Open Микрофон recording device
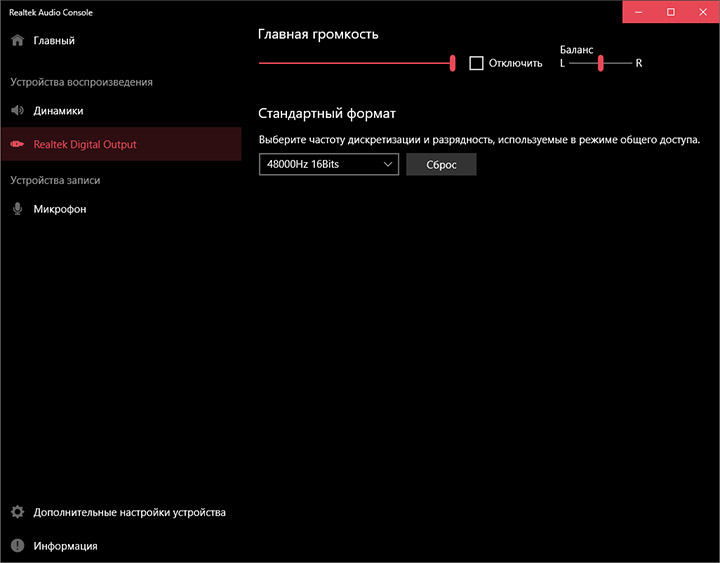This screenshot has height=563, width=720. point(121,209)
